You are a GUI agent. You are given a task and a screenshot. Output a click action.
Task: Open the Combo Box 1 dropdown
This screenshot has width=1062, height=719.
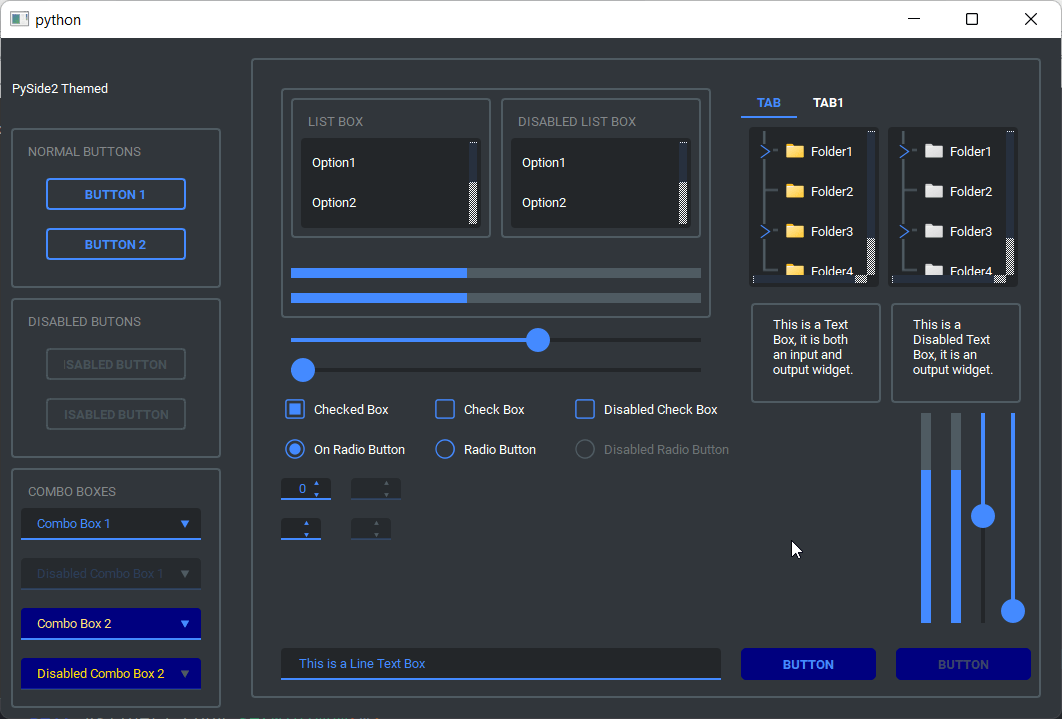[x=110, y=523]
